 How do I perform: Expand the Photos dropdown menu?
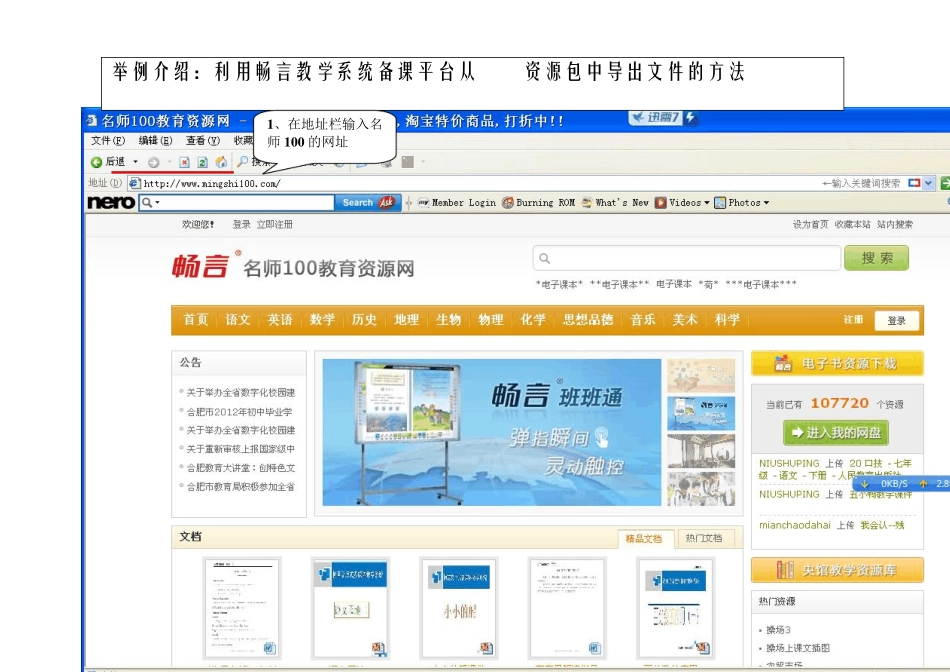pos(766,203)
